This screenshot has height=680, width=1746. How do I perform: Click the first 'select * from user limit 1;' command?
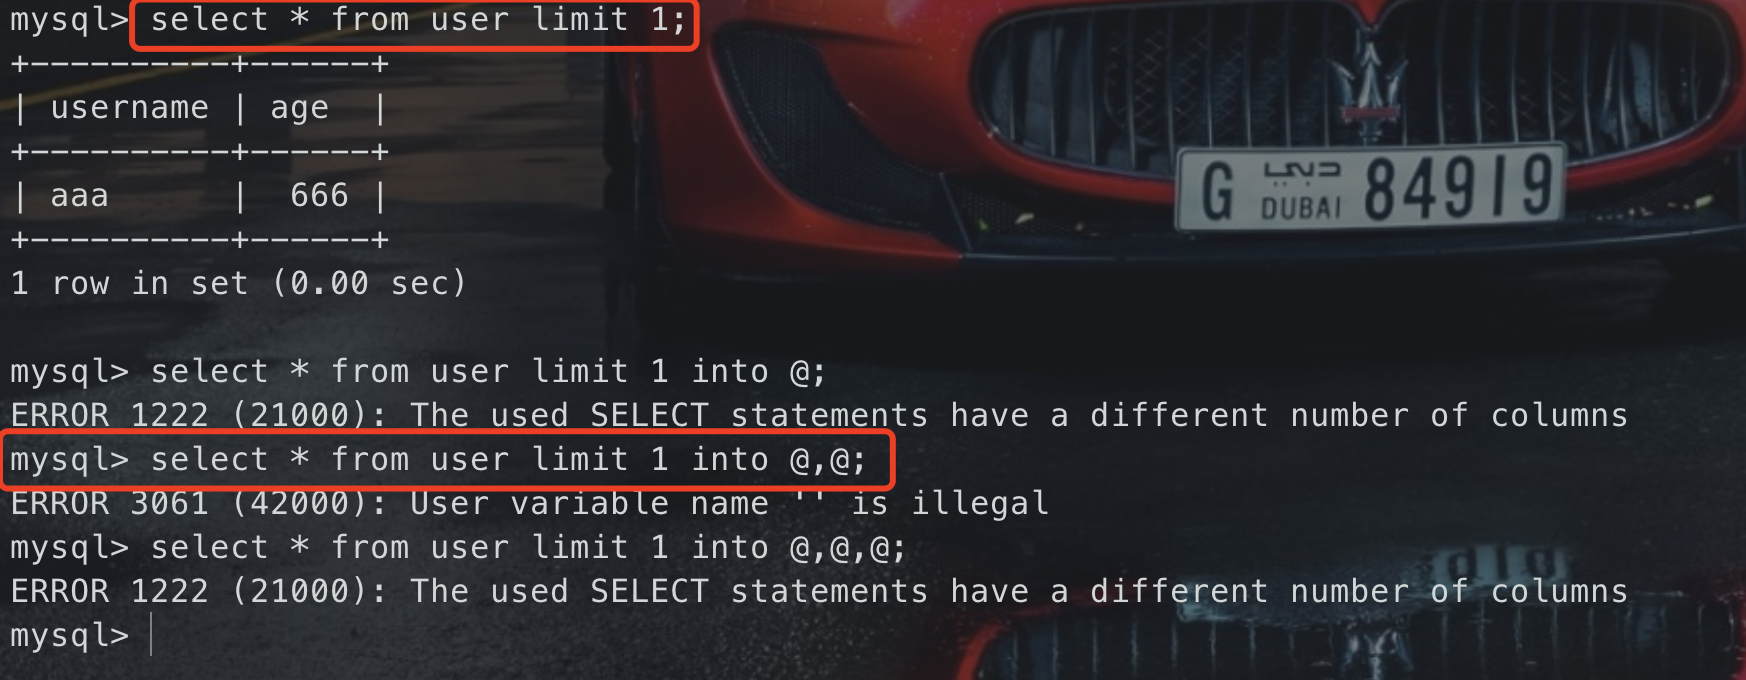click(x=418, y=20)
